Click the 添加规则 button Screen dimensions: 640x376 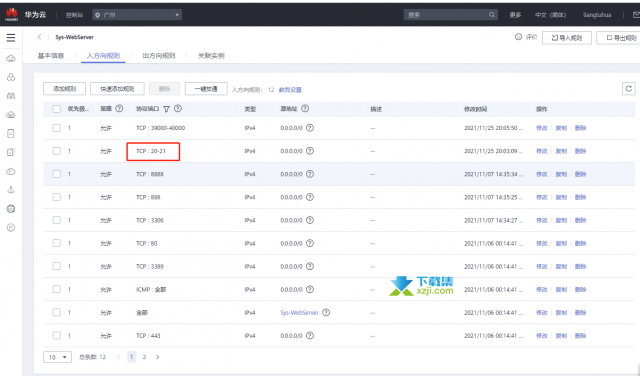[x=64, y=89]
